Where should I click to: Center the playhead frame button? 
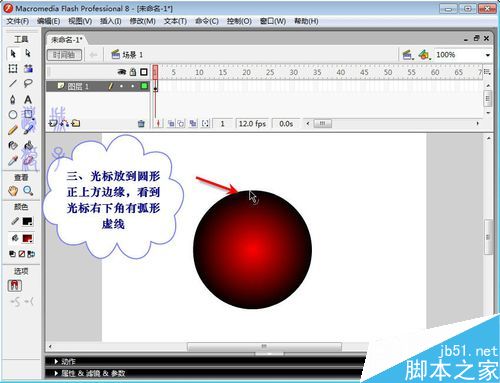click(158, 124)
